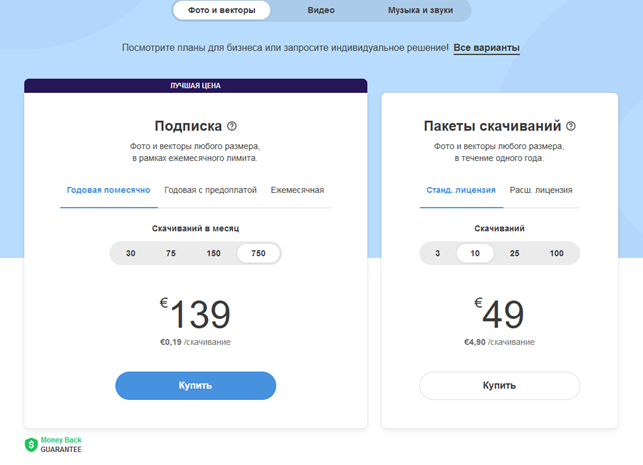Image resolution: width=643 pixels, height=465 pixels.
Task: Select Годовая помесячно billing option
Action: tap(108, 190)
